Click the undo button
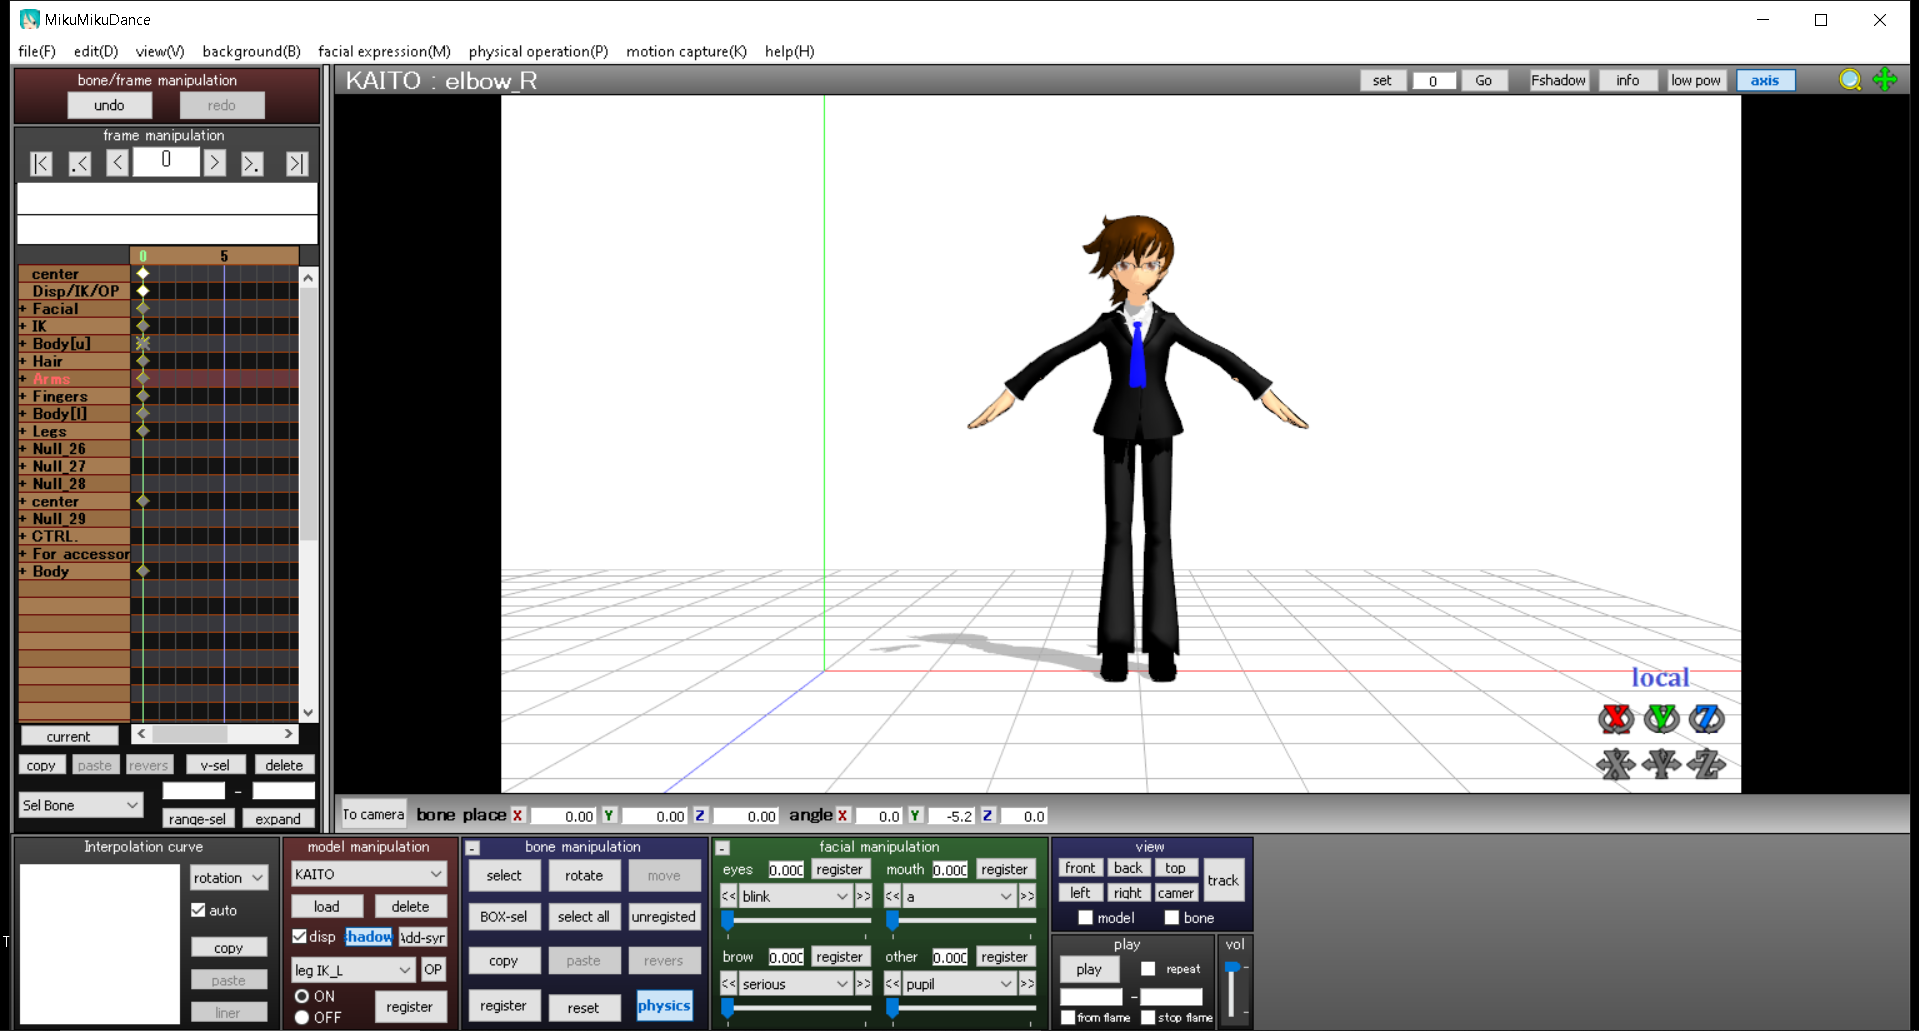The image size is (1919, 1031). click(x=109, y=105)
